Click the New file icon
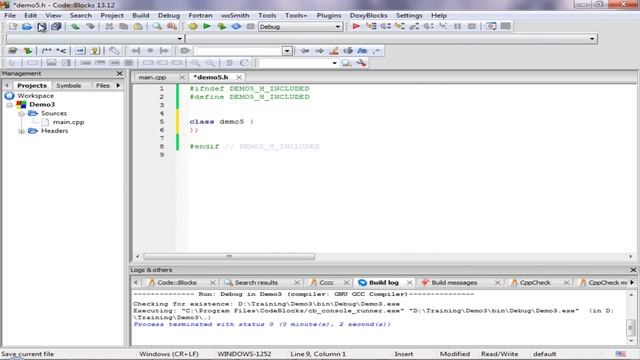This screenshot has width=640, height=360. (13, 27)
